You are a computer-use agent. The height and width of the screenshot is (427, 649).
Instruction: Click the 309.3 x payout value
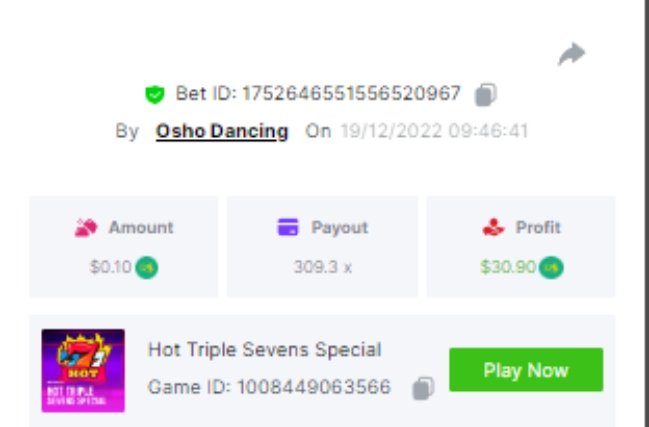pyautogui.click(x=321, y=268)
